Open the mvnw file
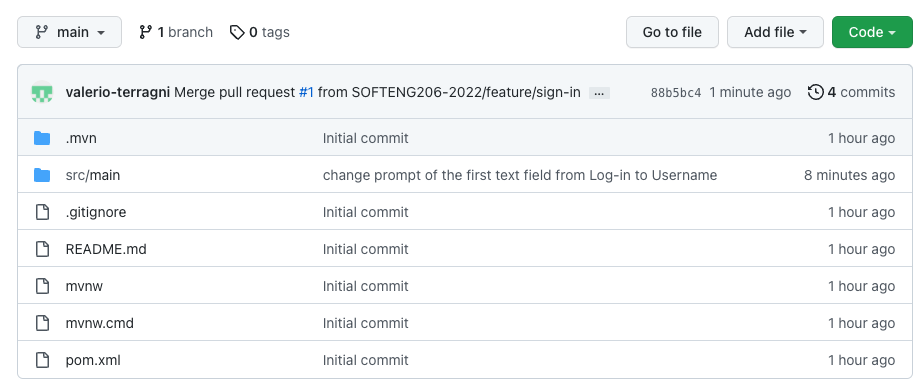Screen dimensions: 919x389 pyautogui.click(x=84, y=286)
